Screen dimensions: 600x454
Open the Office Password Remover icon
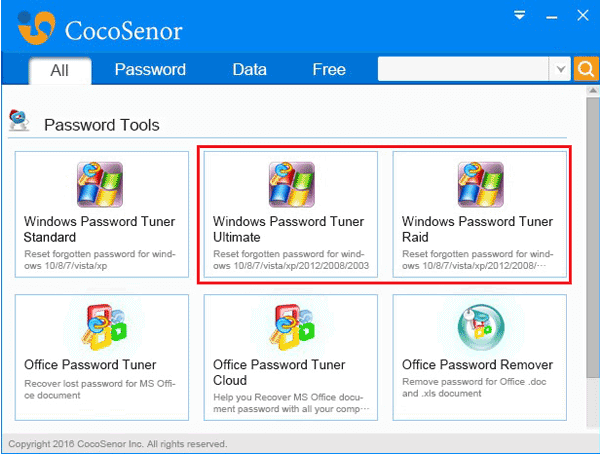pyautogui.click(x=481, y=327)
